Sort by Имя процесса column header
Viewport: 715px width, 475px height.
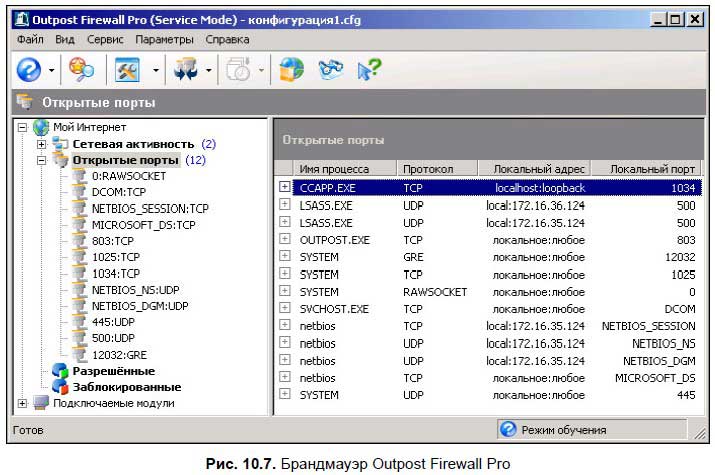[x=335, y=169]
